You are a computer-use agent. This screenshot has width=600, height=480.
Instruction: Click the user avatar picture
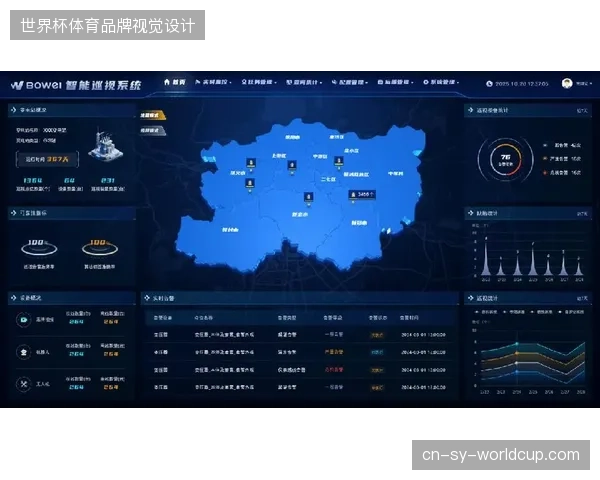click(567, 83)
